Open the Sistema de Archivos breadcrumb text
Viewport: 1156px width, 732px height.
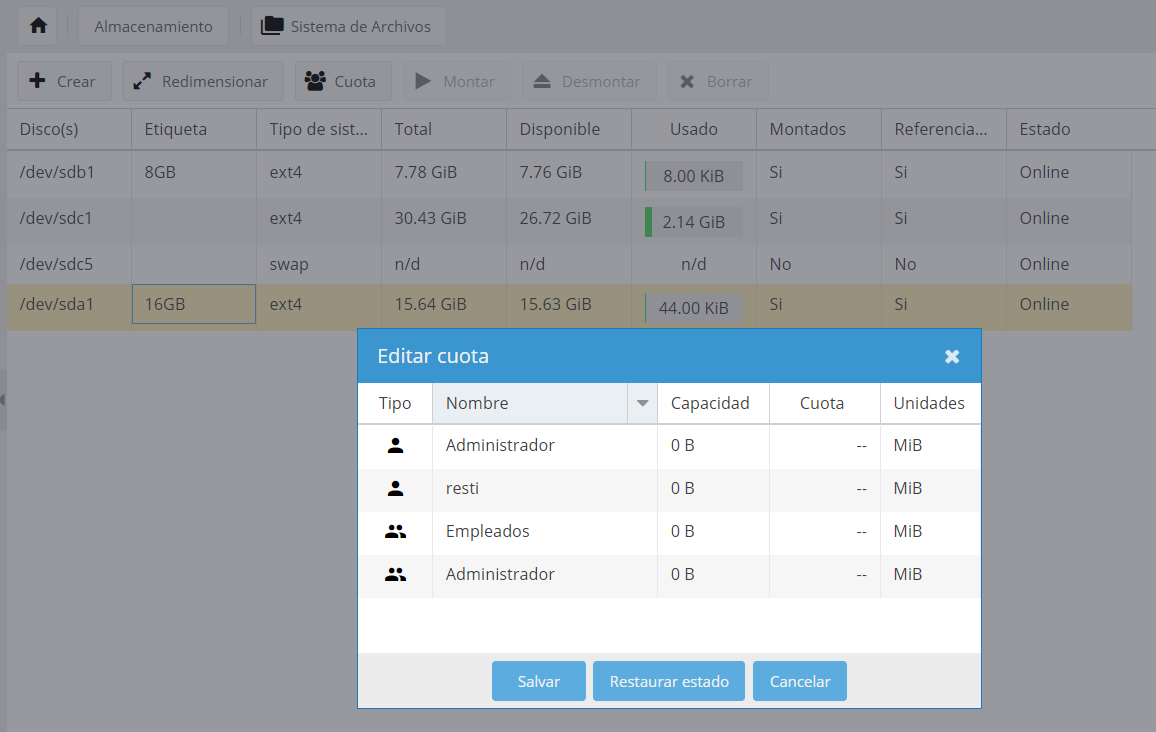point(361,27)
